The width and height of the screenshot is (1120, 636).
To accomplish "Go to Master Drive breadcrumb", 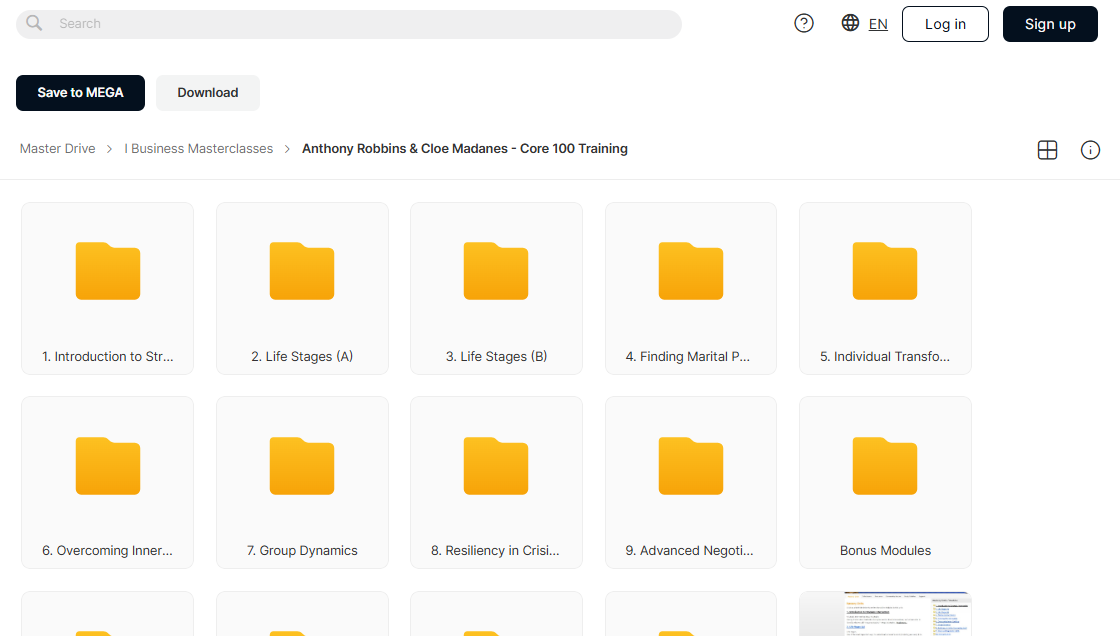I will (58, 149).
